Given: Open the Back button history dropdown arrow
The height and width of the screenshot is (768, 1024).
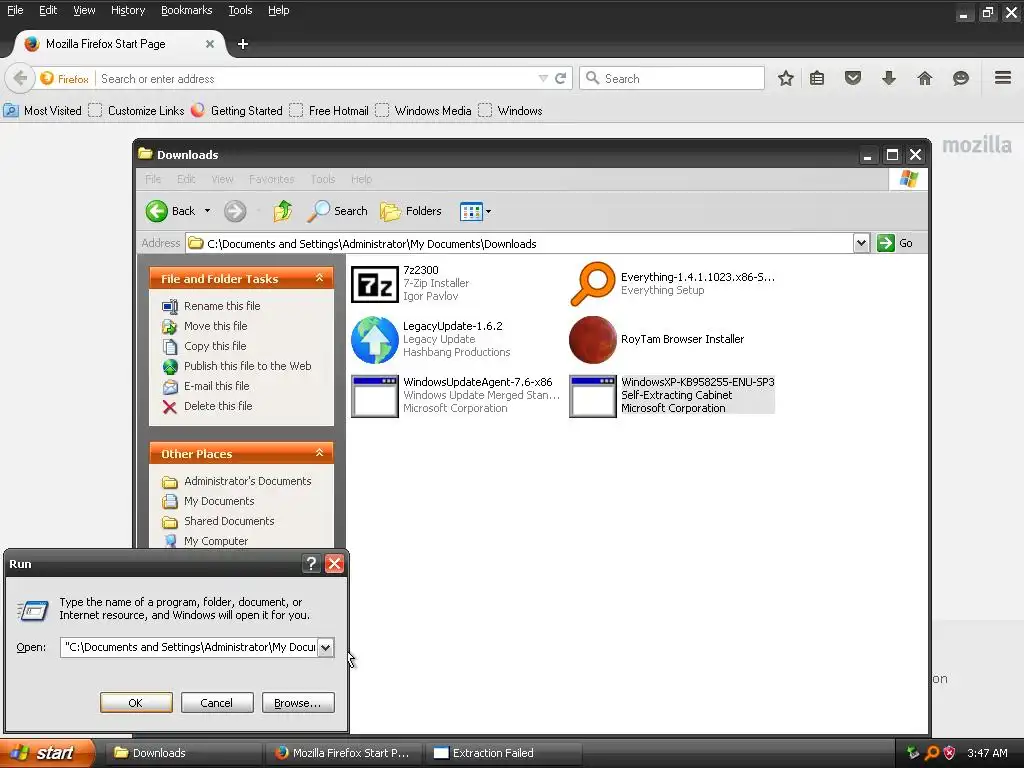Looking at the screenshot, I should point(208,211).
